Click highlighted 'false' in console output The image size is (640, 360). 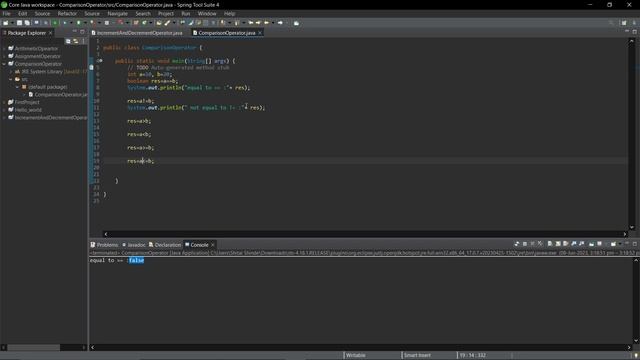pyautogui.click(x=136, y=260)
